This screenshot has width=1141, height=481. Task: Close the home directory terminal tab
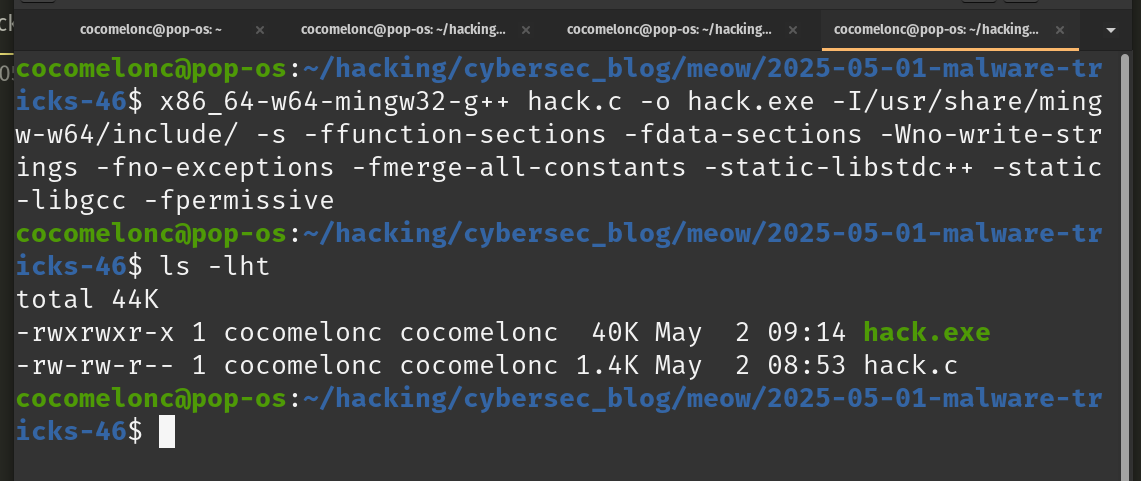coord(261,30)
